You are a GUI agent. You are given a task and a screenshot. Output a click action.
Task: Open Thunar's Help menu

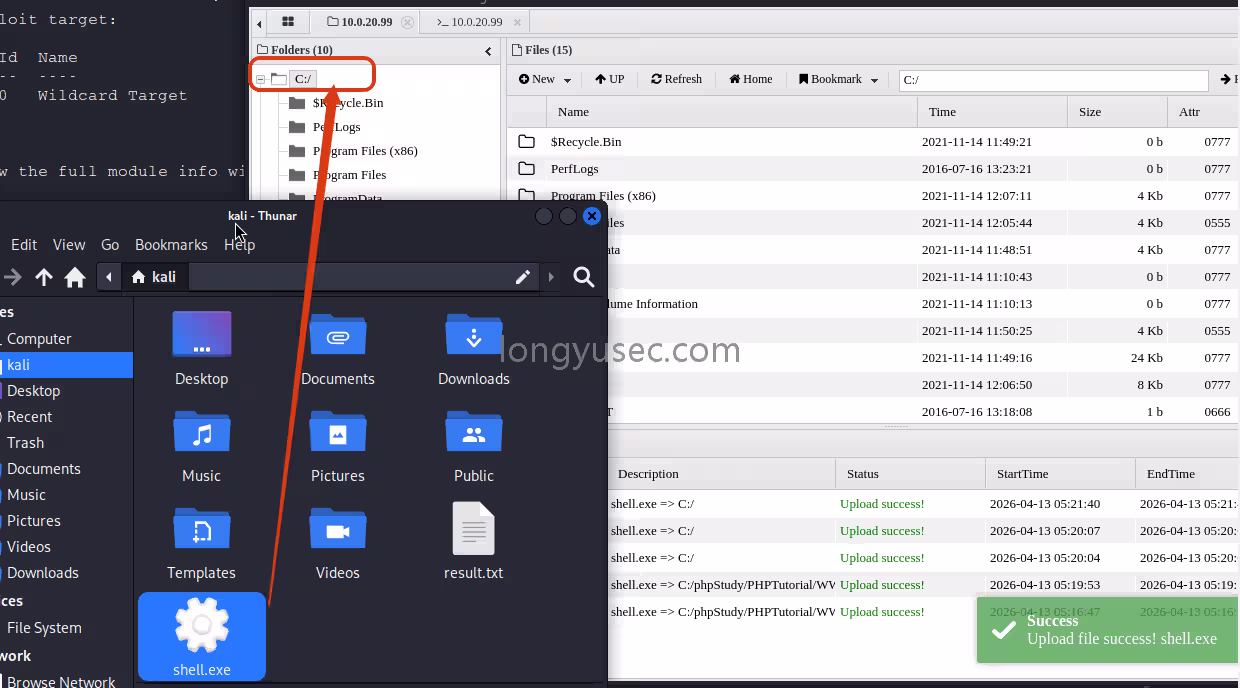point(240,244)
